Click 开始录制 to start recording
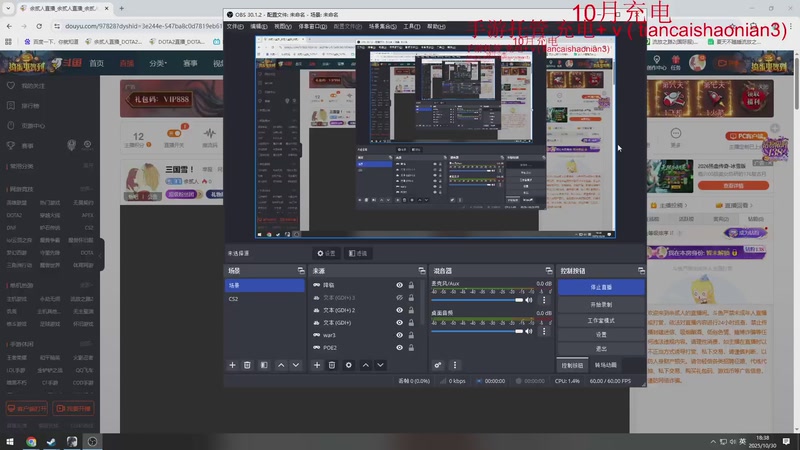This screenshot has height=450, width=800. point(601,305)
